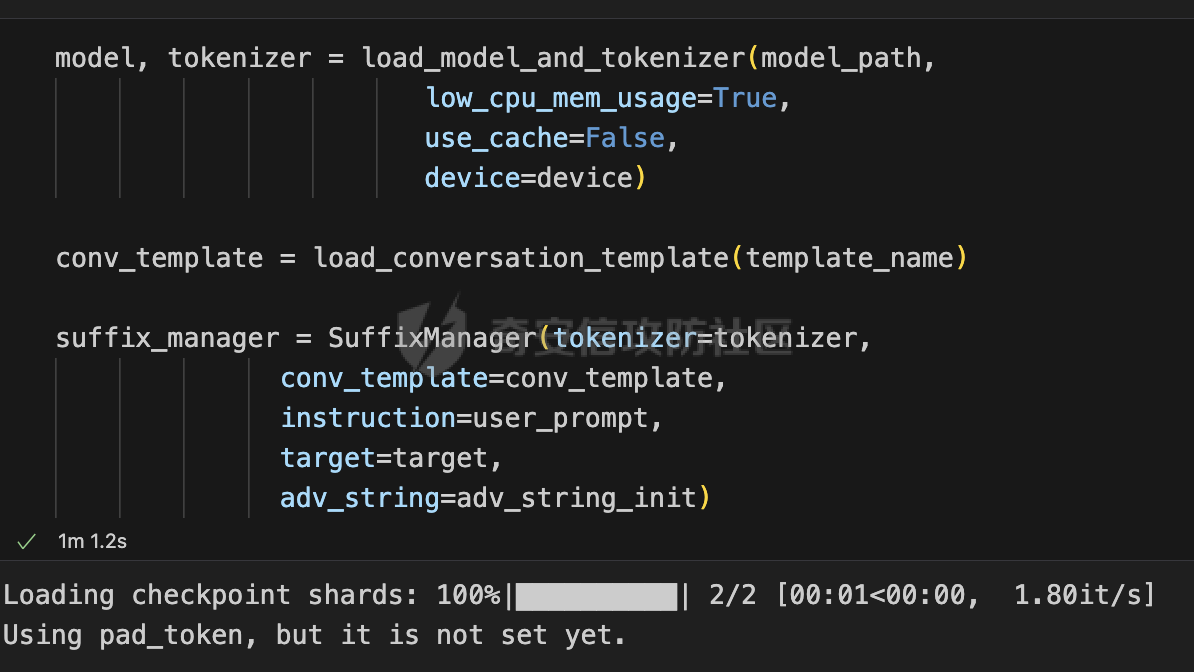This screenshot has width=1194, height=672.
Task: Click the True value in code
Action: 745,98
